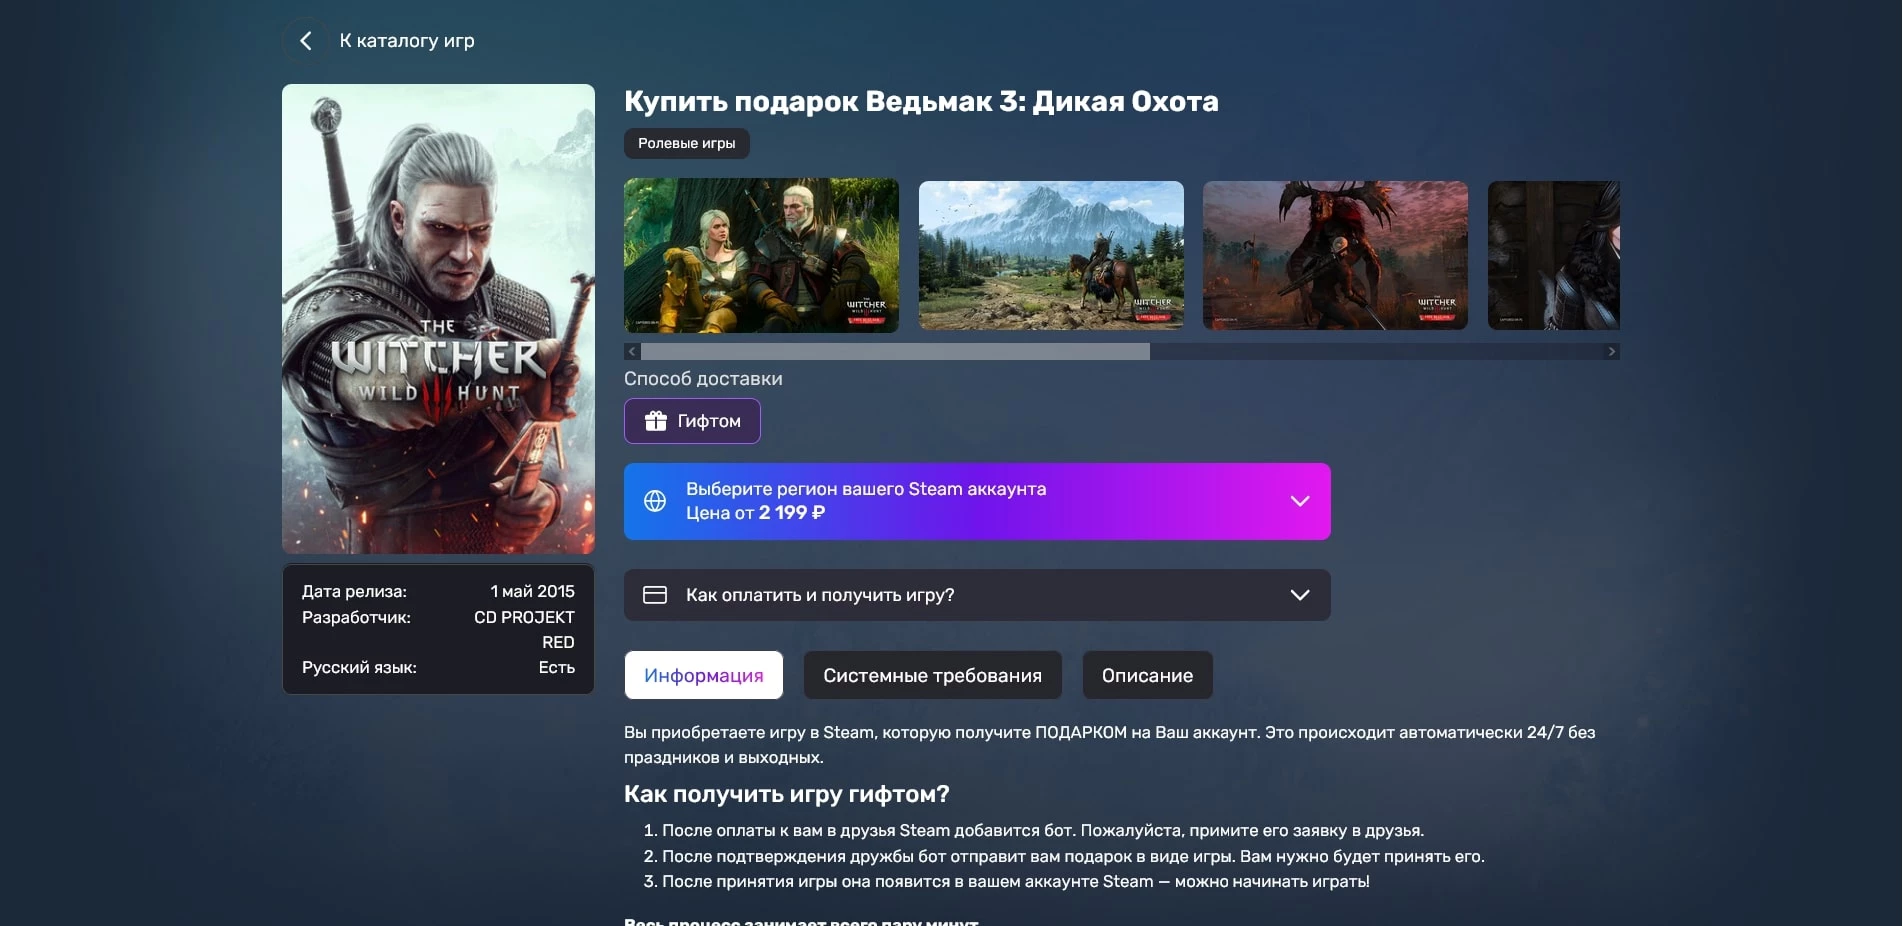The image size is (1903, 926).
Task: Click the 'Ролевые игры' genre tag
Action: (686, 143)
